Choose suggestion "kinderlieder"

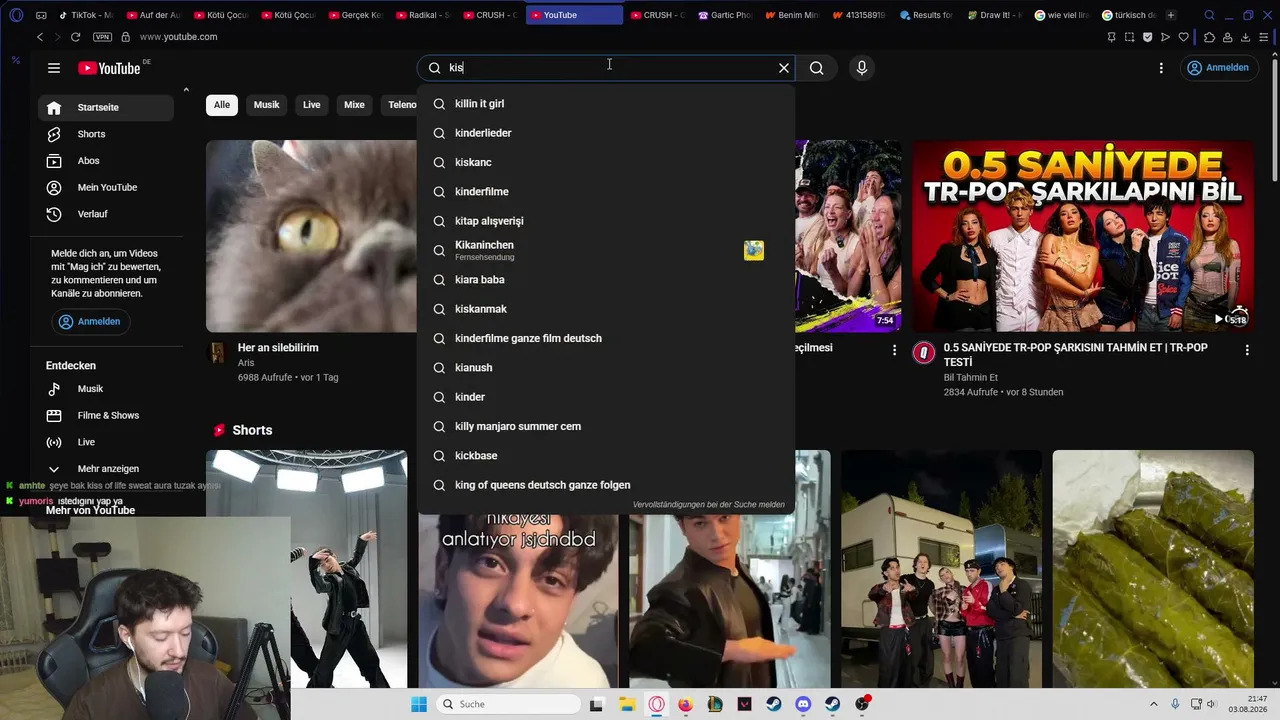606,133
